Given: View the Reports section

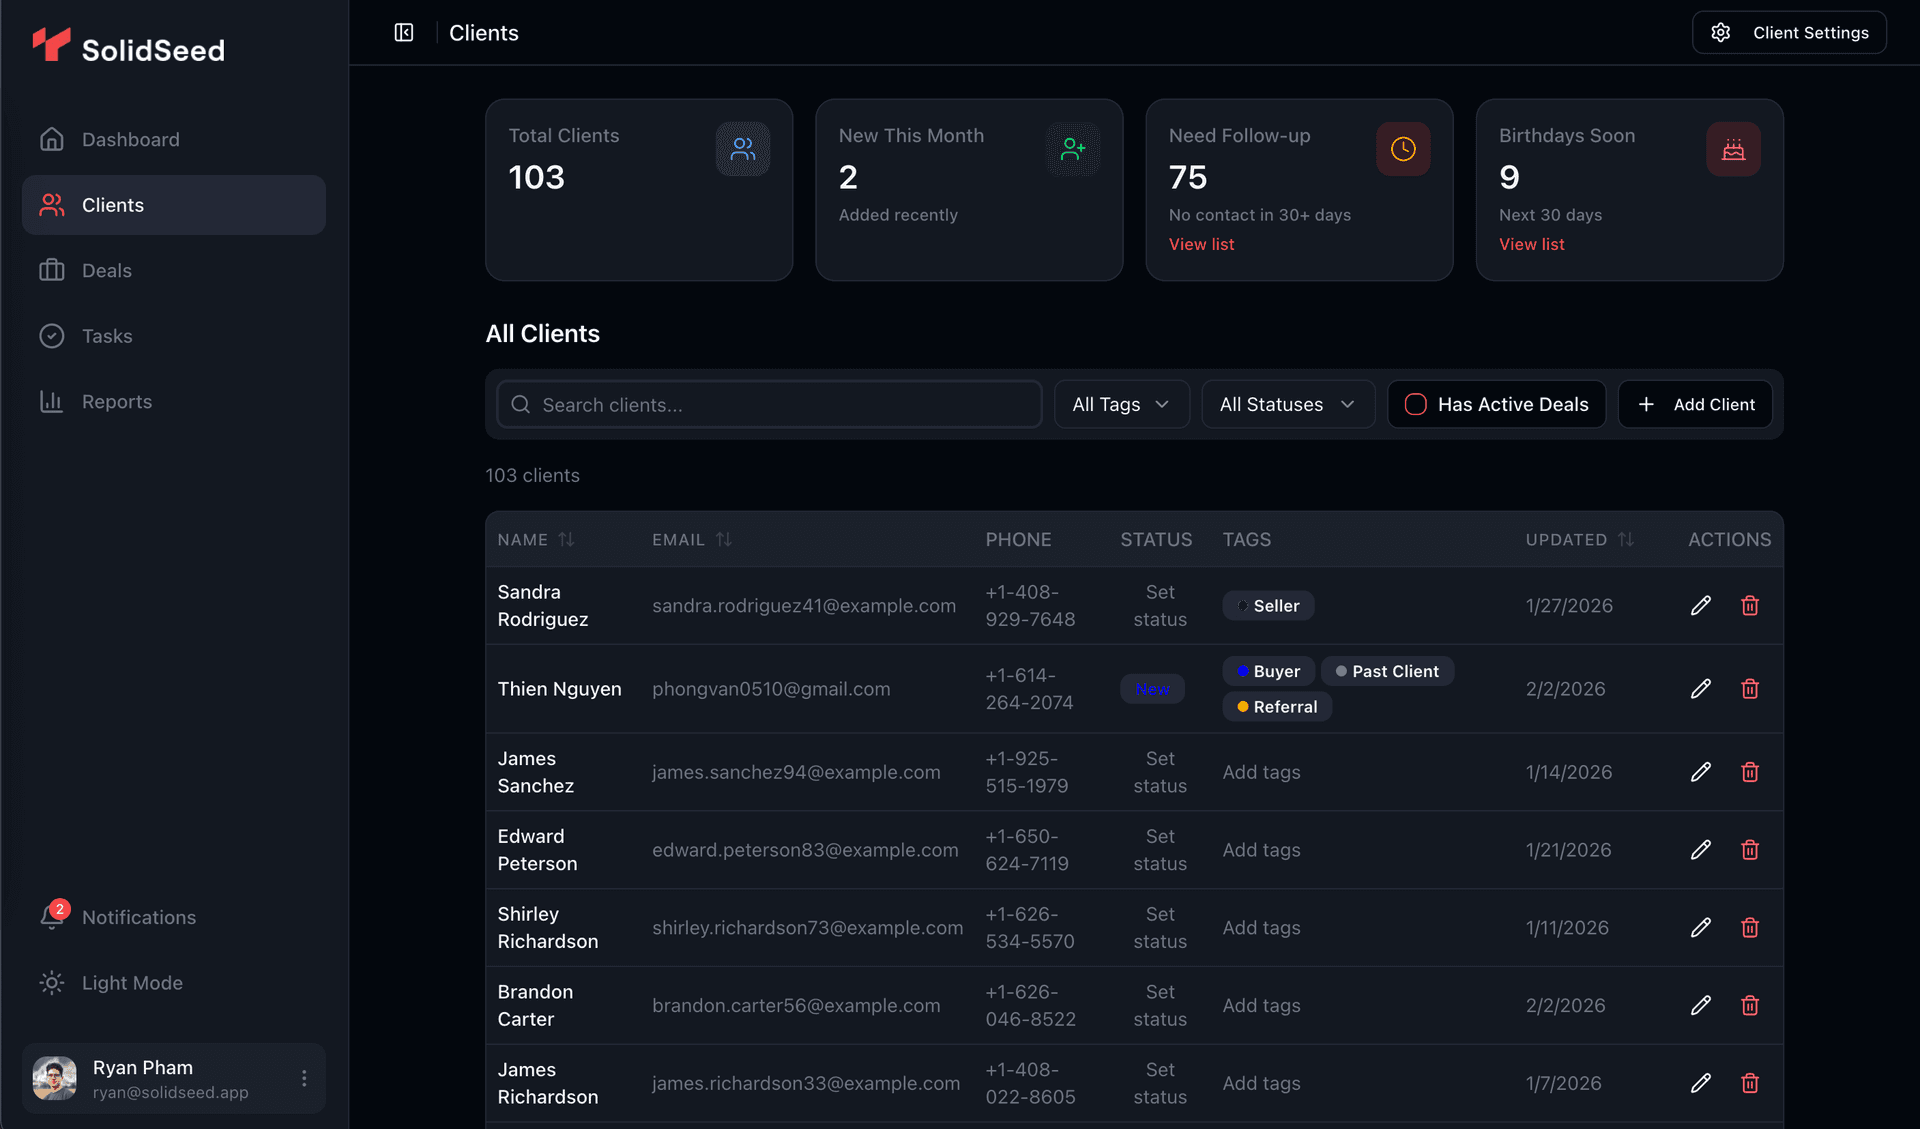Looking at the screenshot, I should pos(117,401).
